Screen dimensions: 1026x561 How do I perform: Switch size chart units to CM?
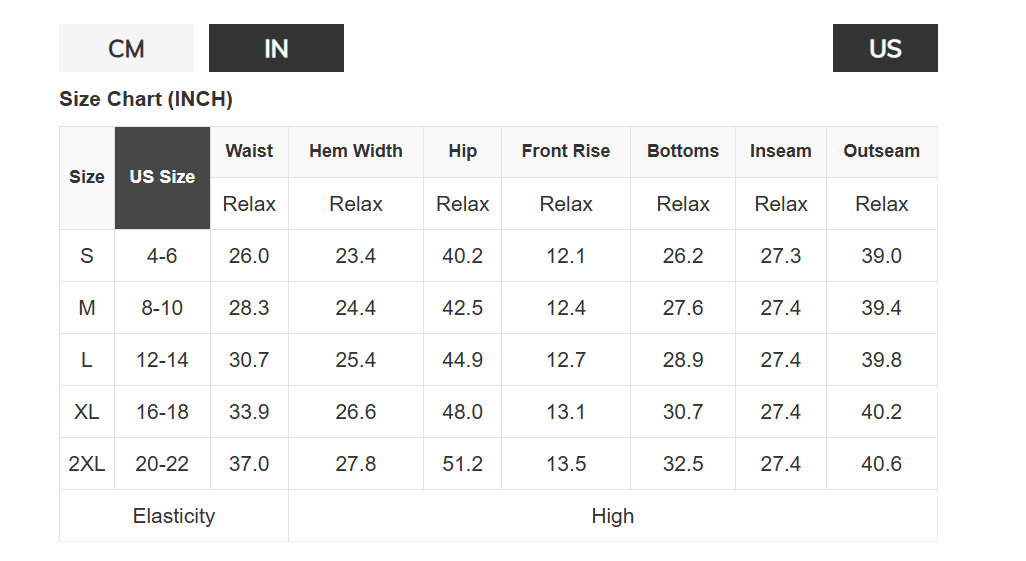click(x=126, y=48)
